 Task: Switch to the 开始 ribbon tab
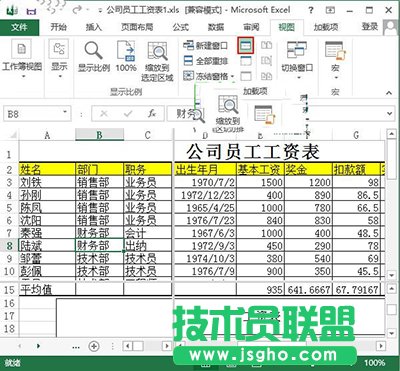(x=58, y=27)
